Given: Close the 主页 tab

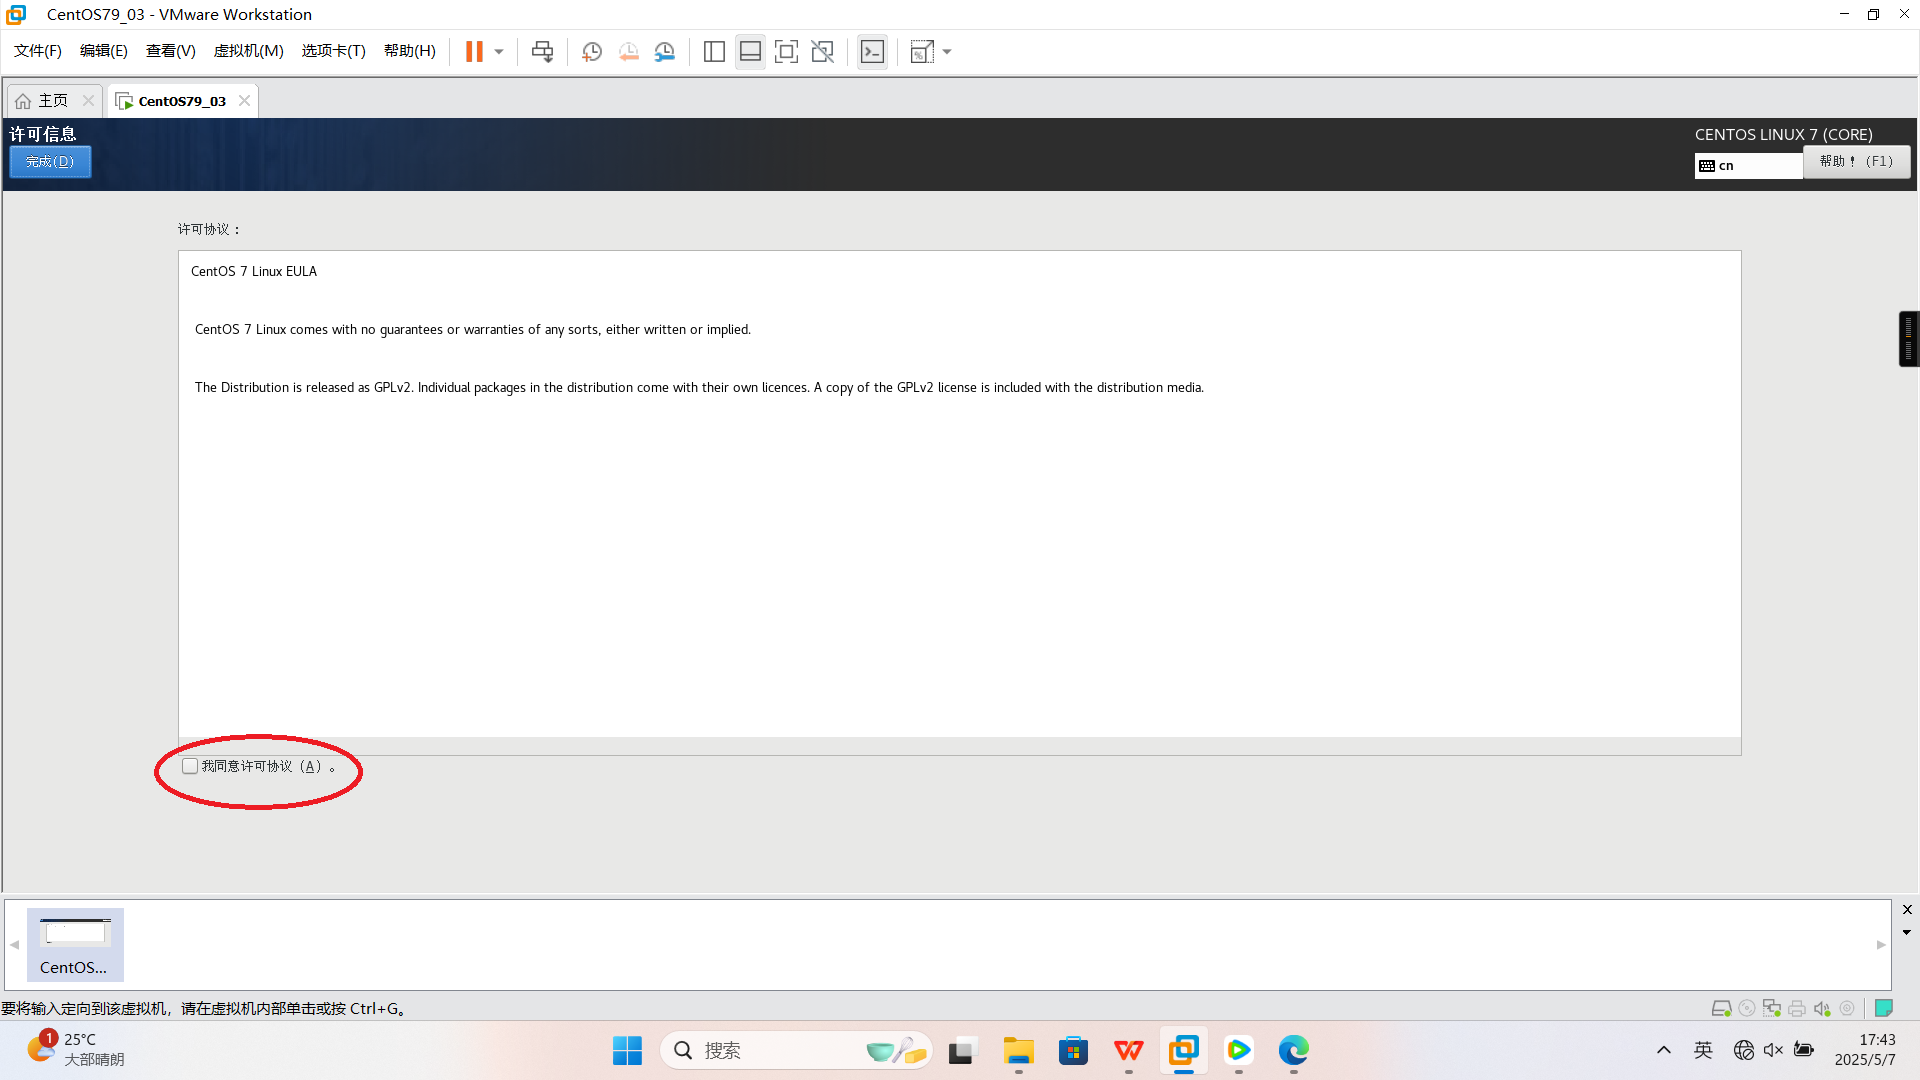Looking at the screenshot, I should 88,101.
